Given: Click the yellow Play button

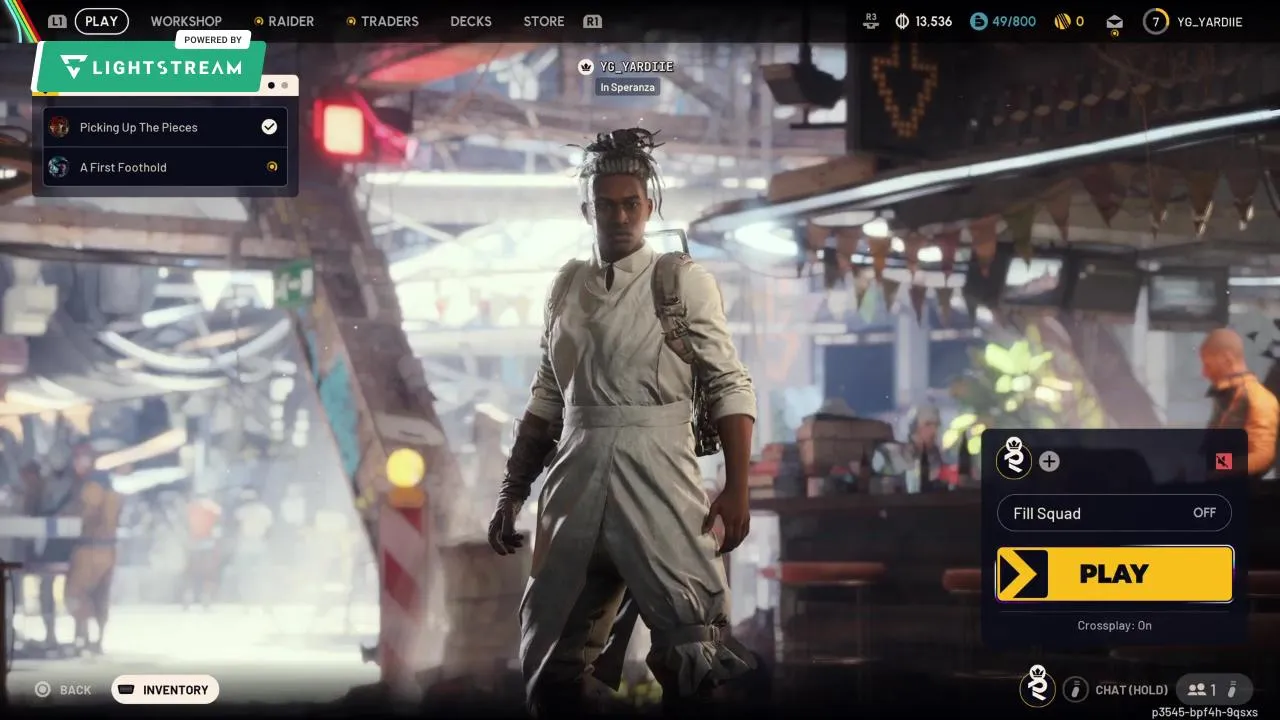Looking at the screenshot, I should coord(1114,574).
